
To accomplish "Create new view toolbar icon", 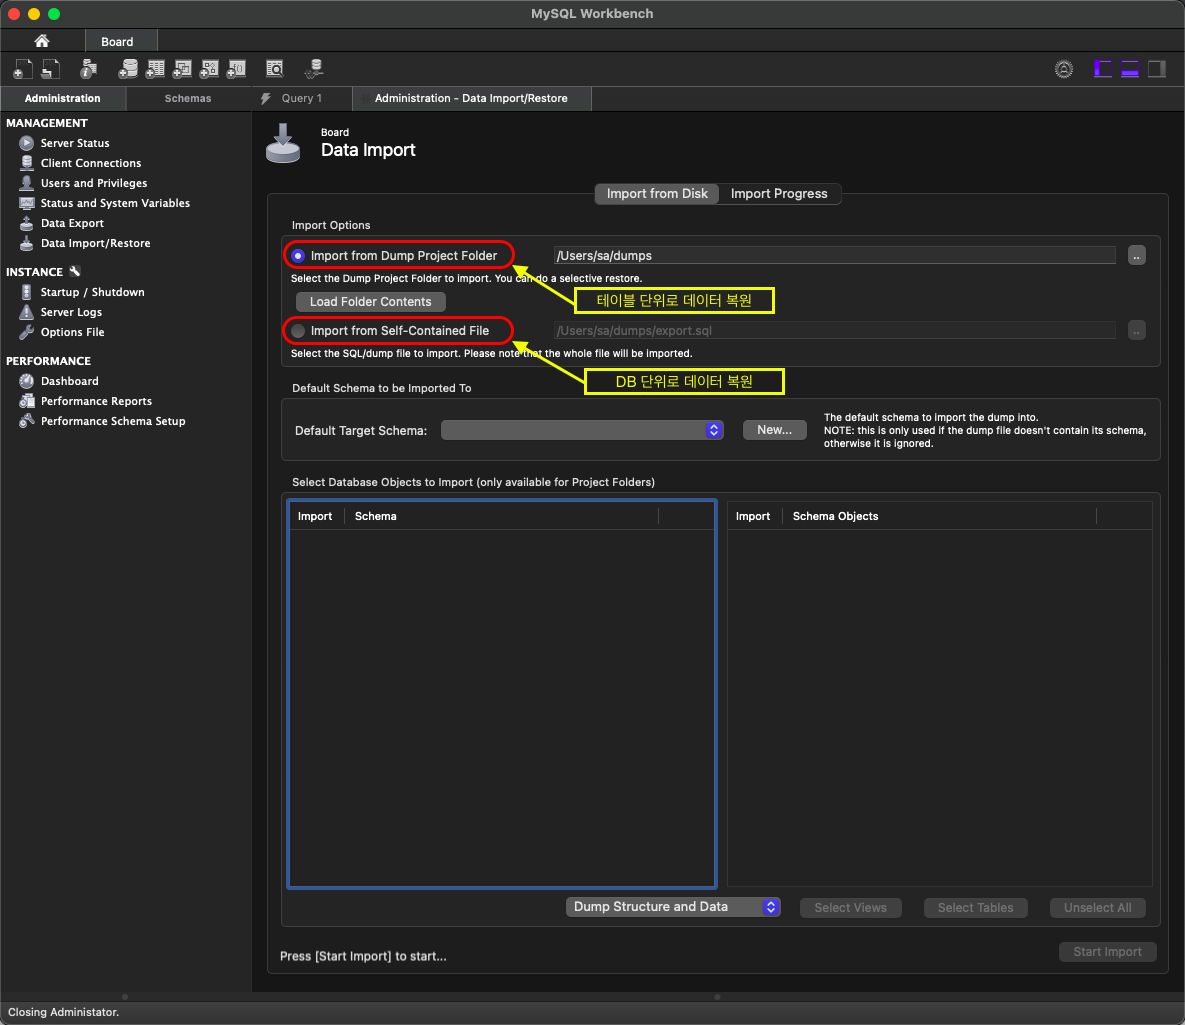I will [182, 70].
